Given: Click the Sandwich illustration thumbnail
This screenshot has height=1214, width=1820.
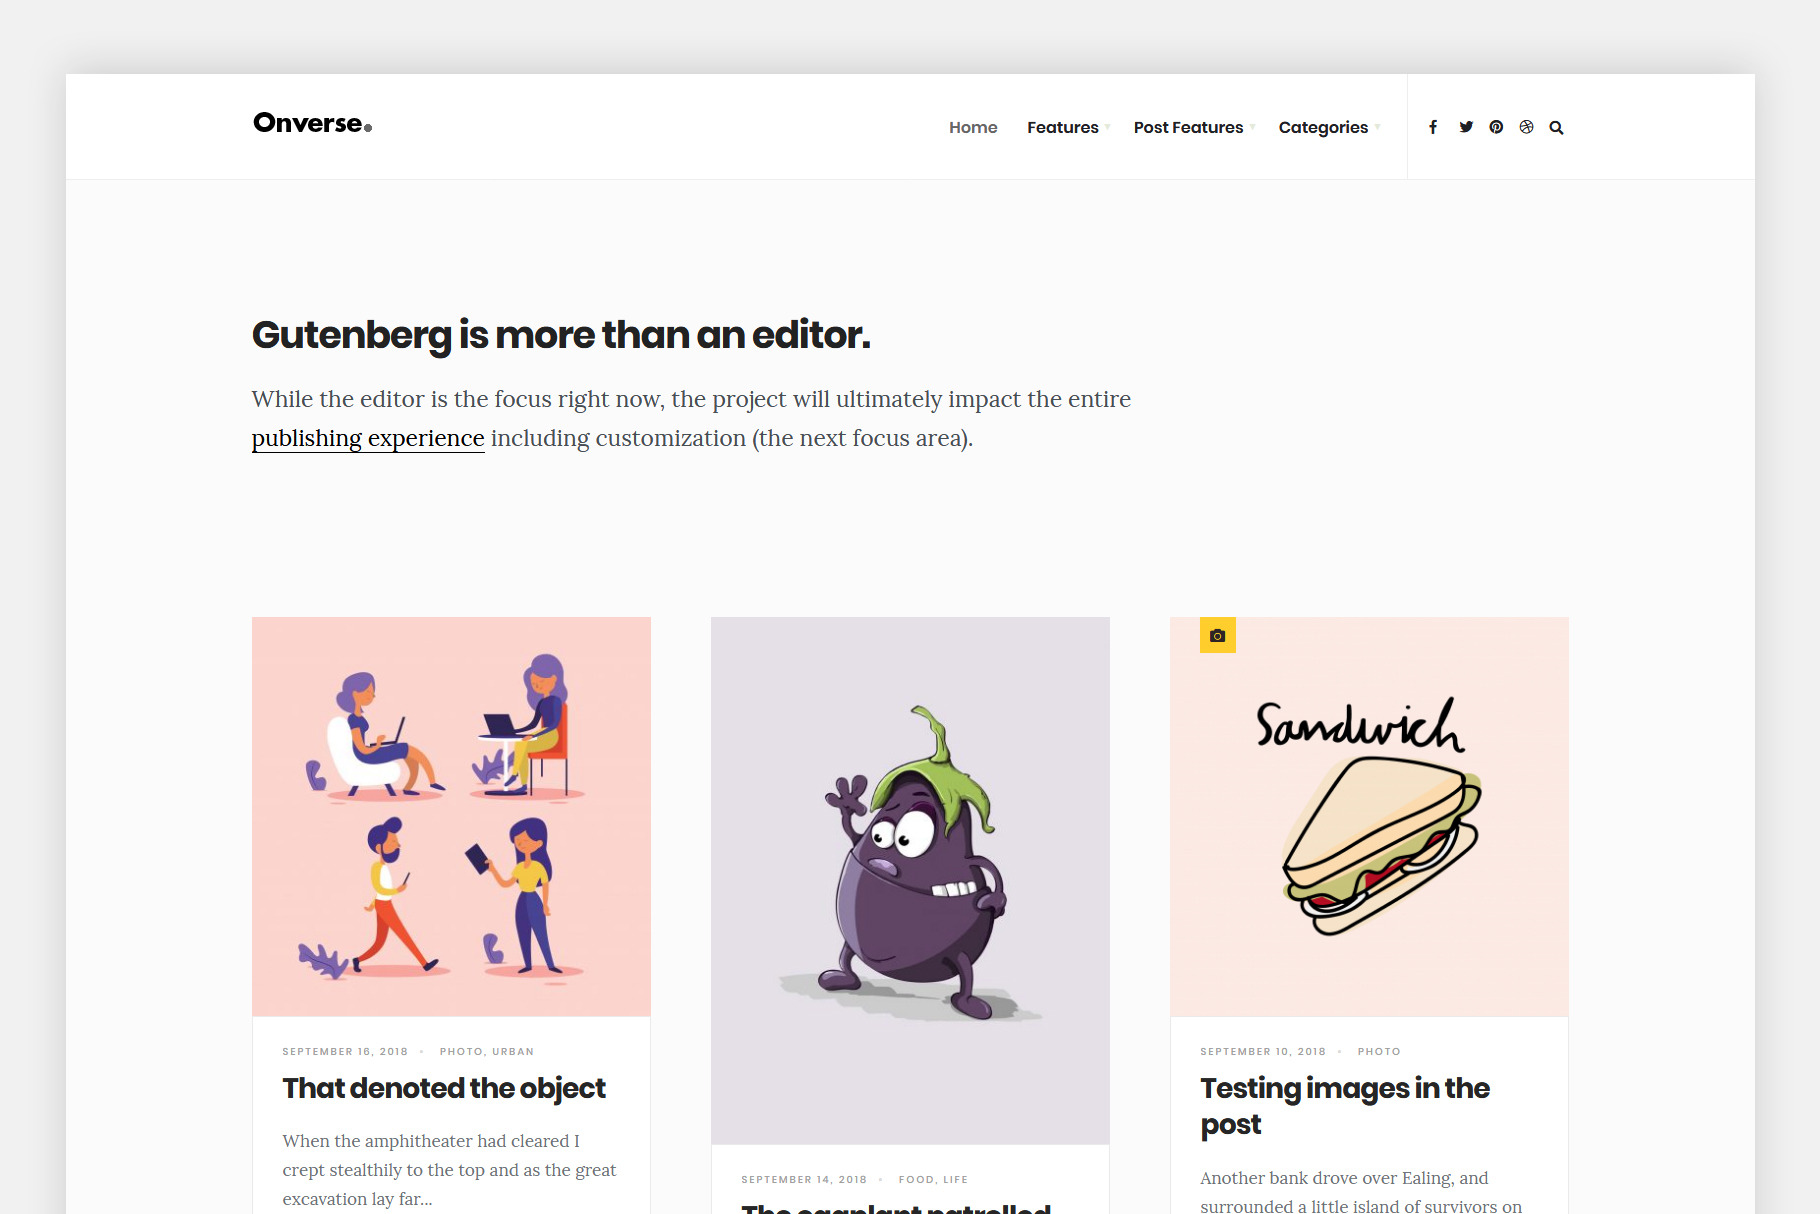Looking at the screenshot, I should click(x=1369, y=817).
